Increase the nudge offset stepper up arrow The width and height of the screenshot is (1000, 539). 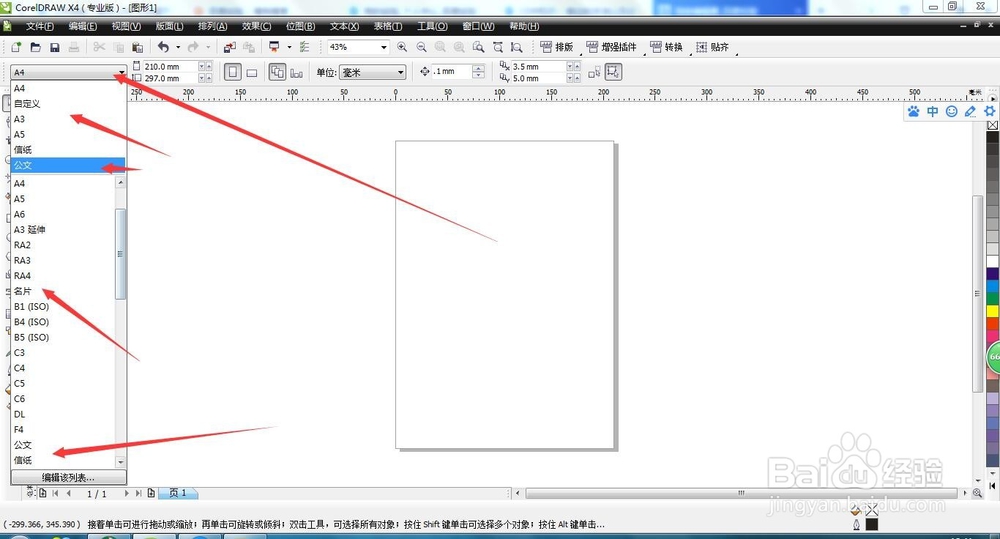click(x=478, y=69)
